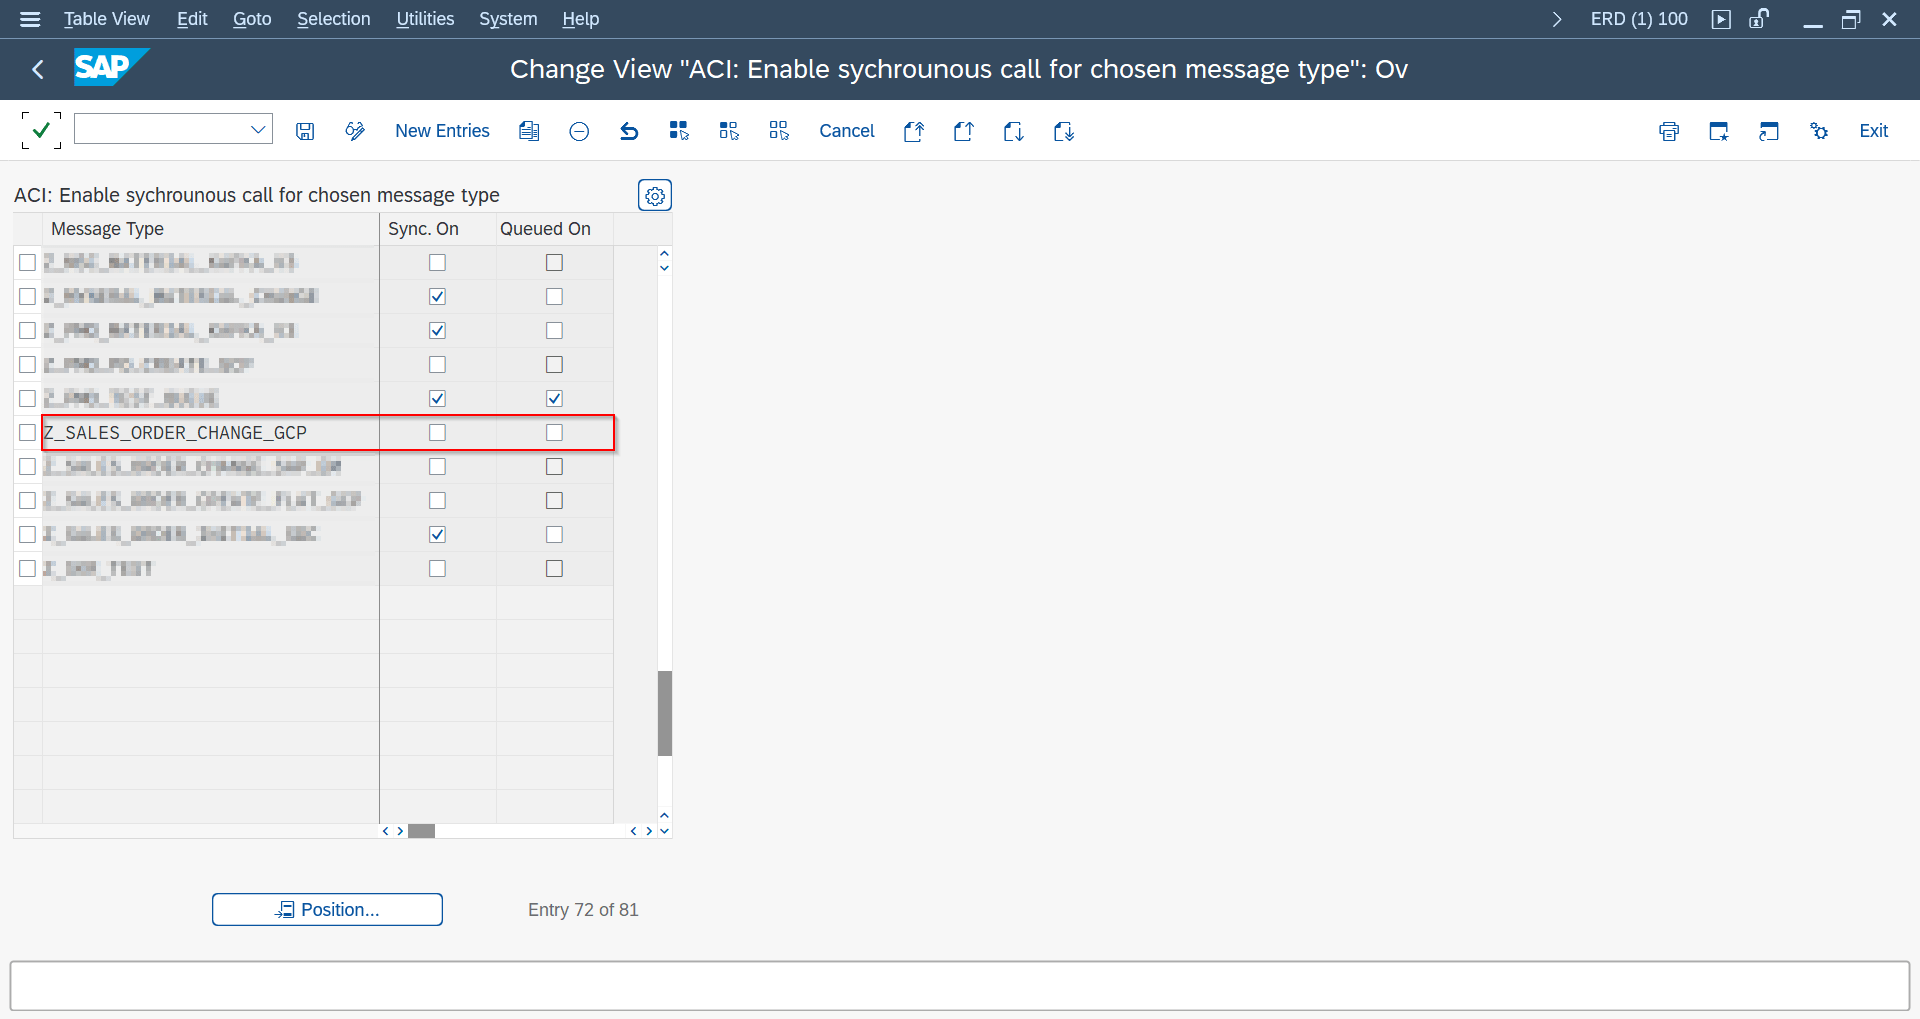This screenshot has height=1019, width=1920.
Task: Expand the chevron left of ERD (1) 100
Action: (1557, 19)
